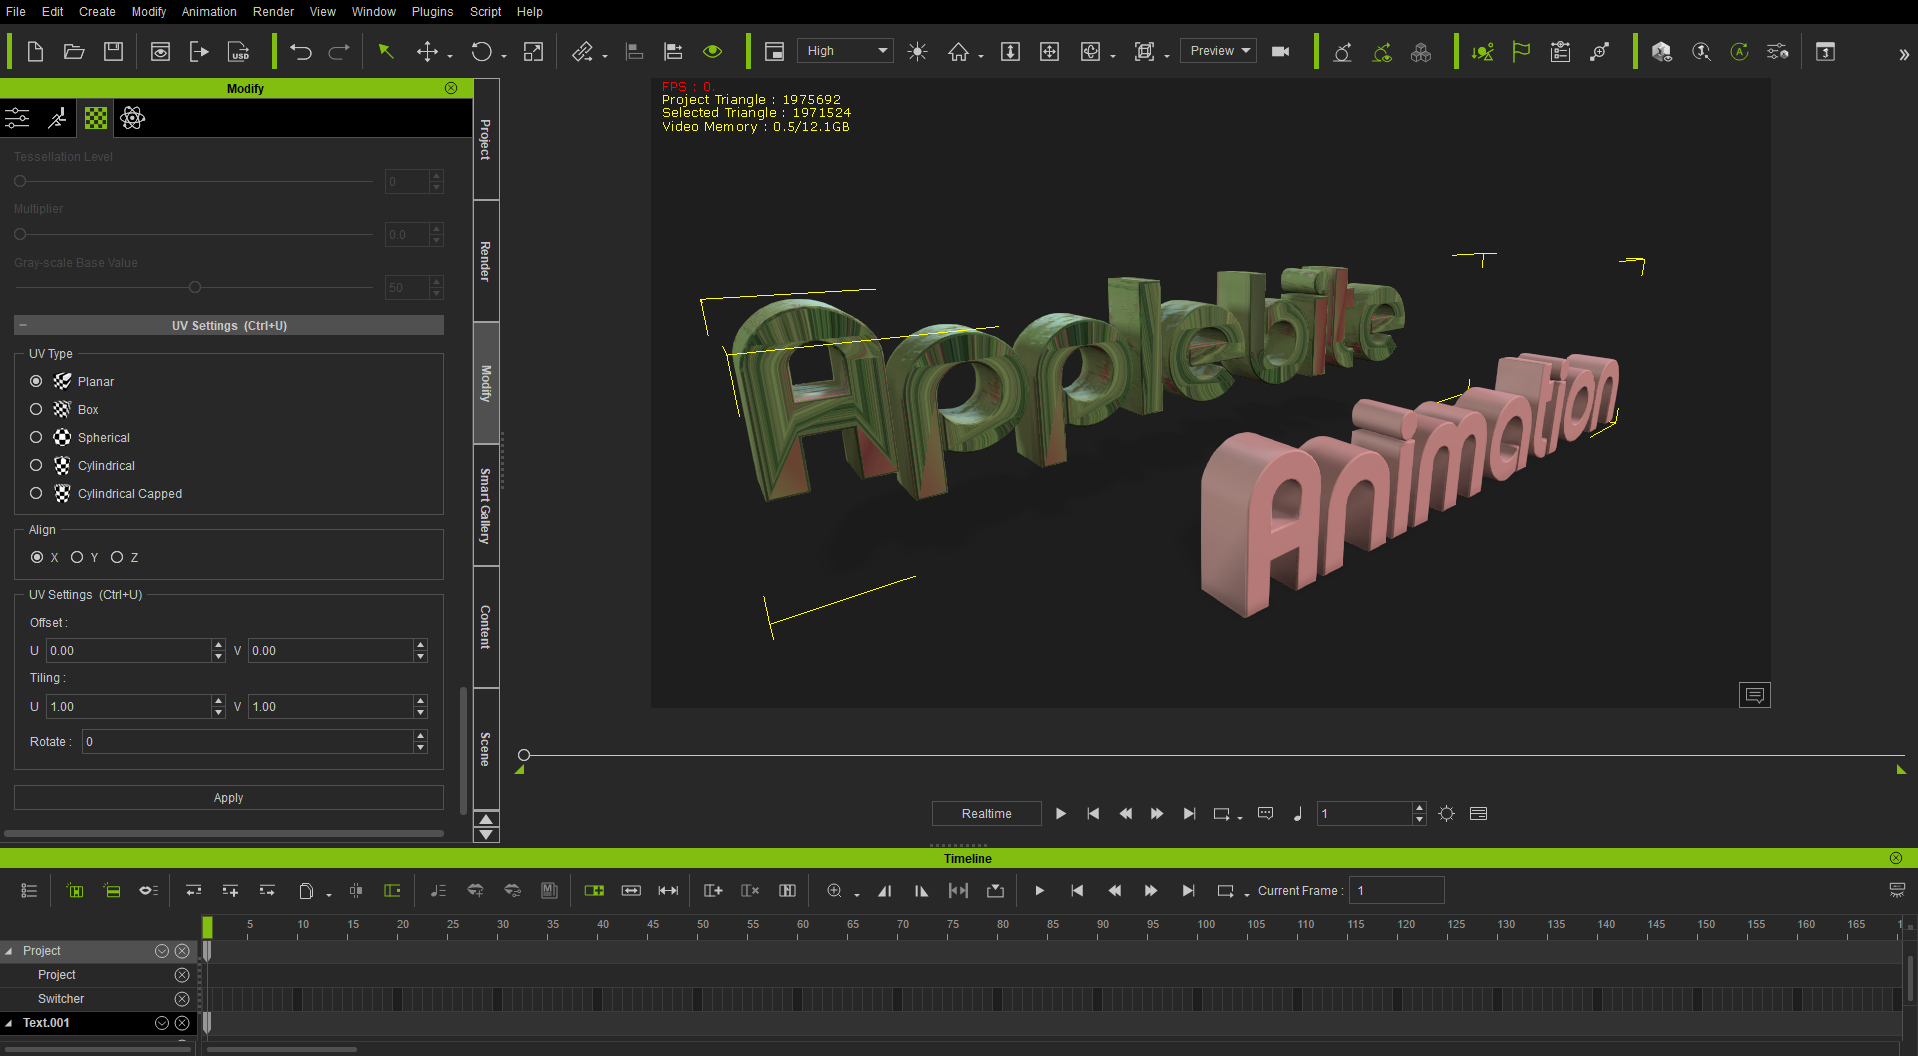Image resolution: width=1918 pixels, height=1056 pixels.
Task: Click the Home view icon
Action: click(x=958, y=51)
